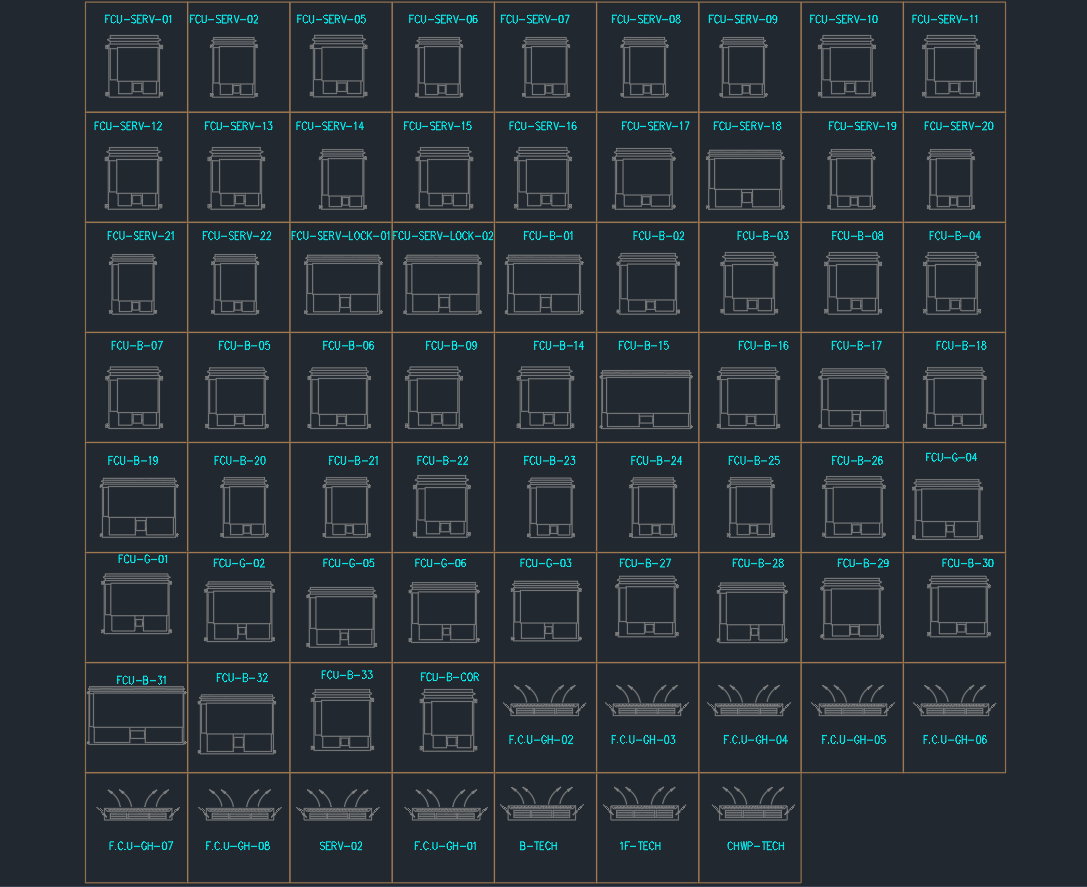Pick the FCU-B-19 unit symbol
Image resolution: width=1087 pixels, height=887 pixels.
tap(139, 507)
